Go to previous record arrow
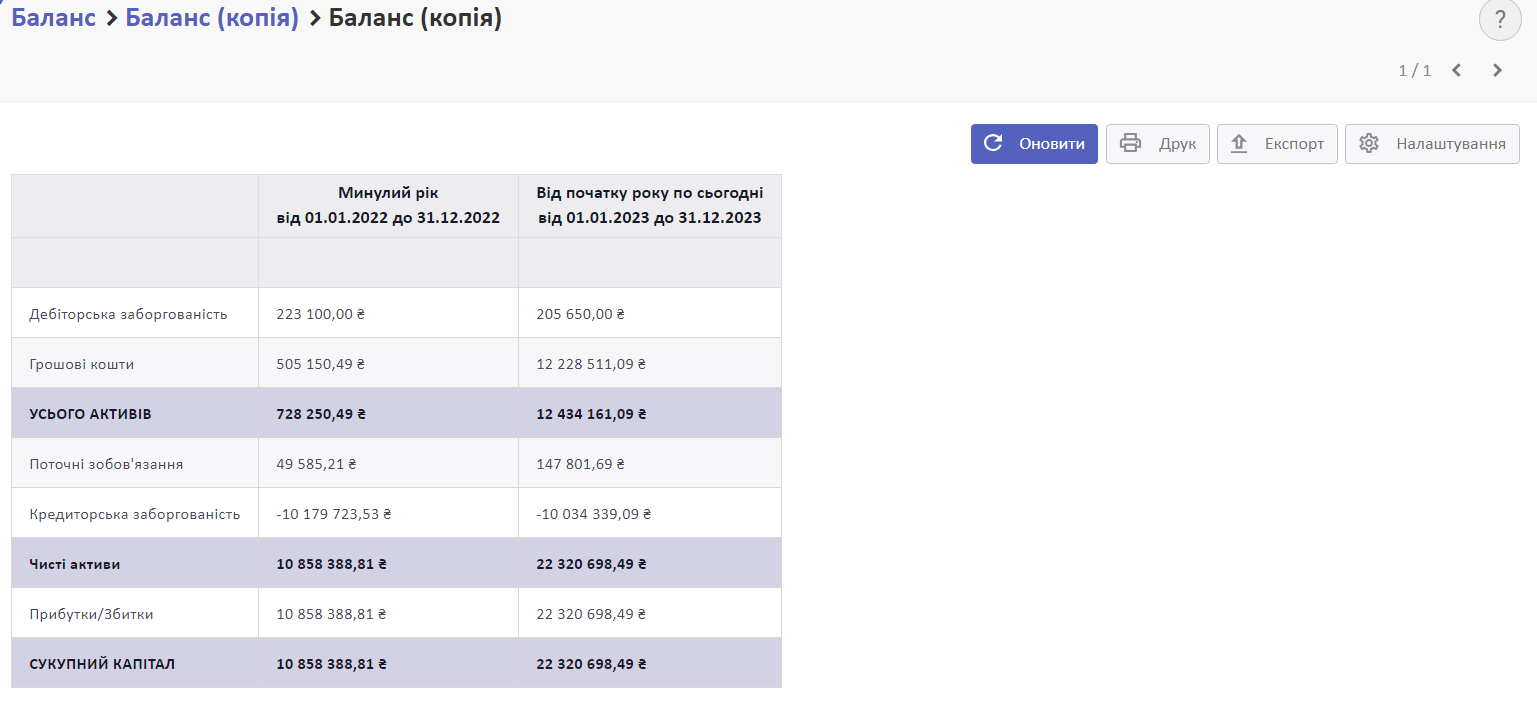This screenshot has width=1537, height=727. click(1457, 70)
